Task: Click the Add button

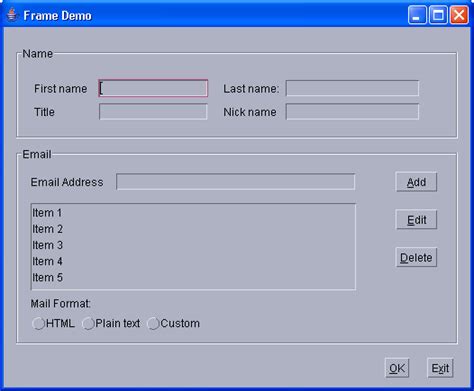Action: click(x=416, y=182)
